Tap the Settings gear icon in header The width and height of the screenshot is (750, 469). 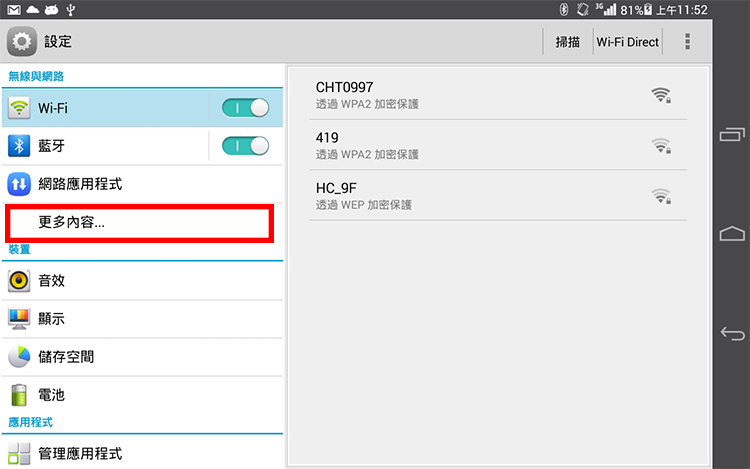tap(22, 42)
